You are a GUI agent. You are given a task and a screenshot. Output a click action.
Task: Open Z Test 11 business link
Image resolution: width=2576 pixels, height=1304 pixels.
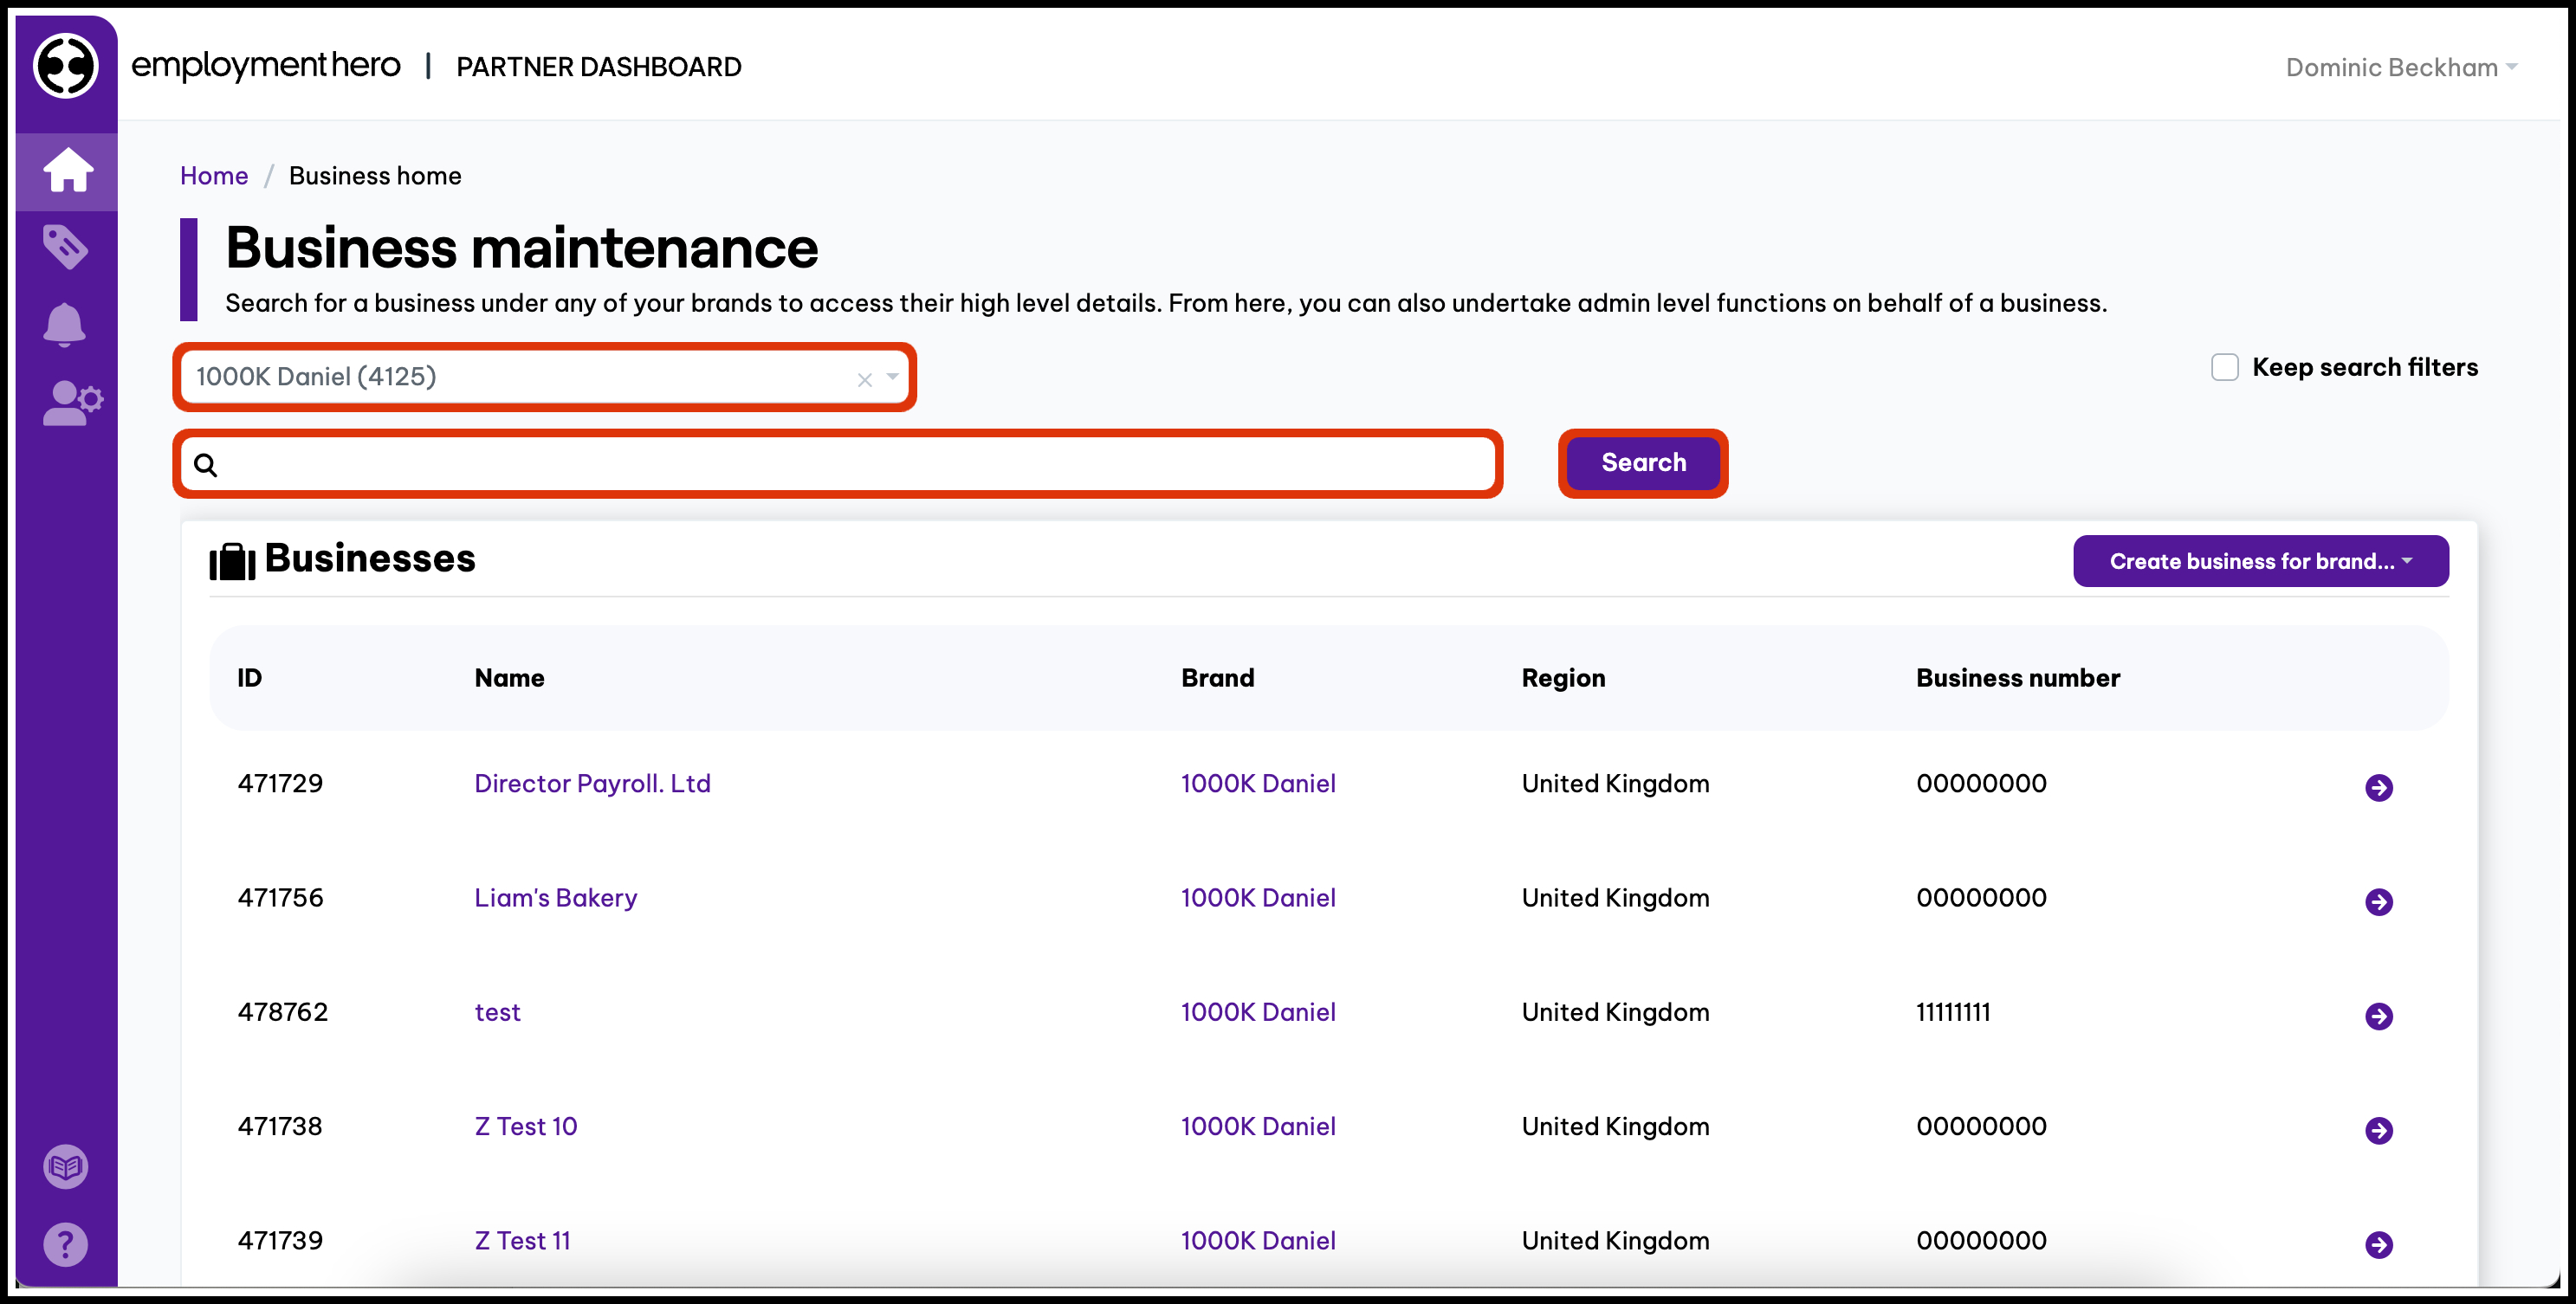[x=522, y=1240]
